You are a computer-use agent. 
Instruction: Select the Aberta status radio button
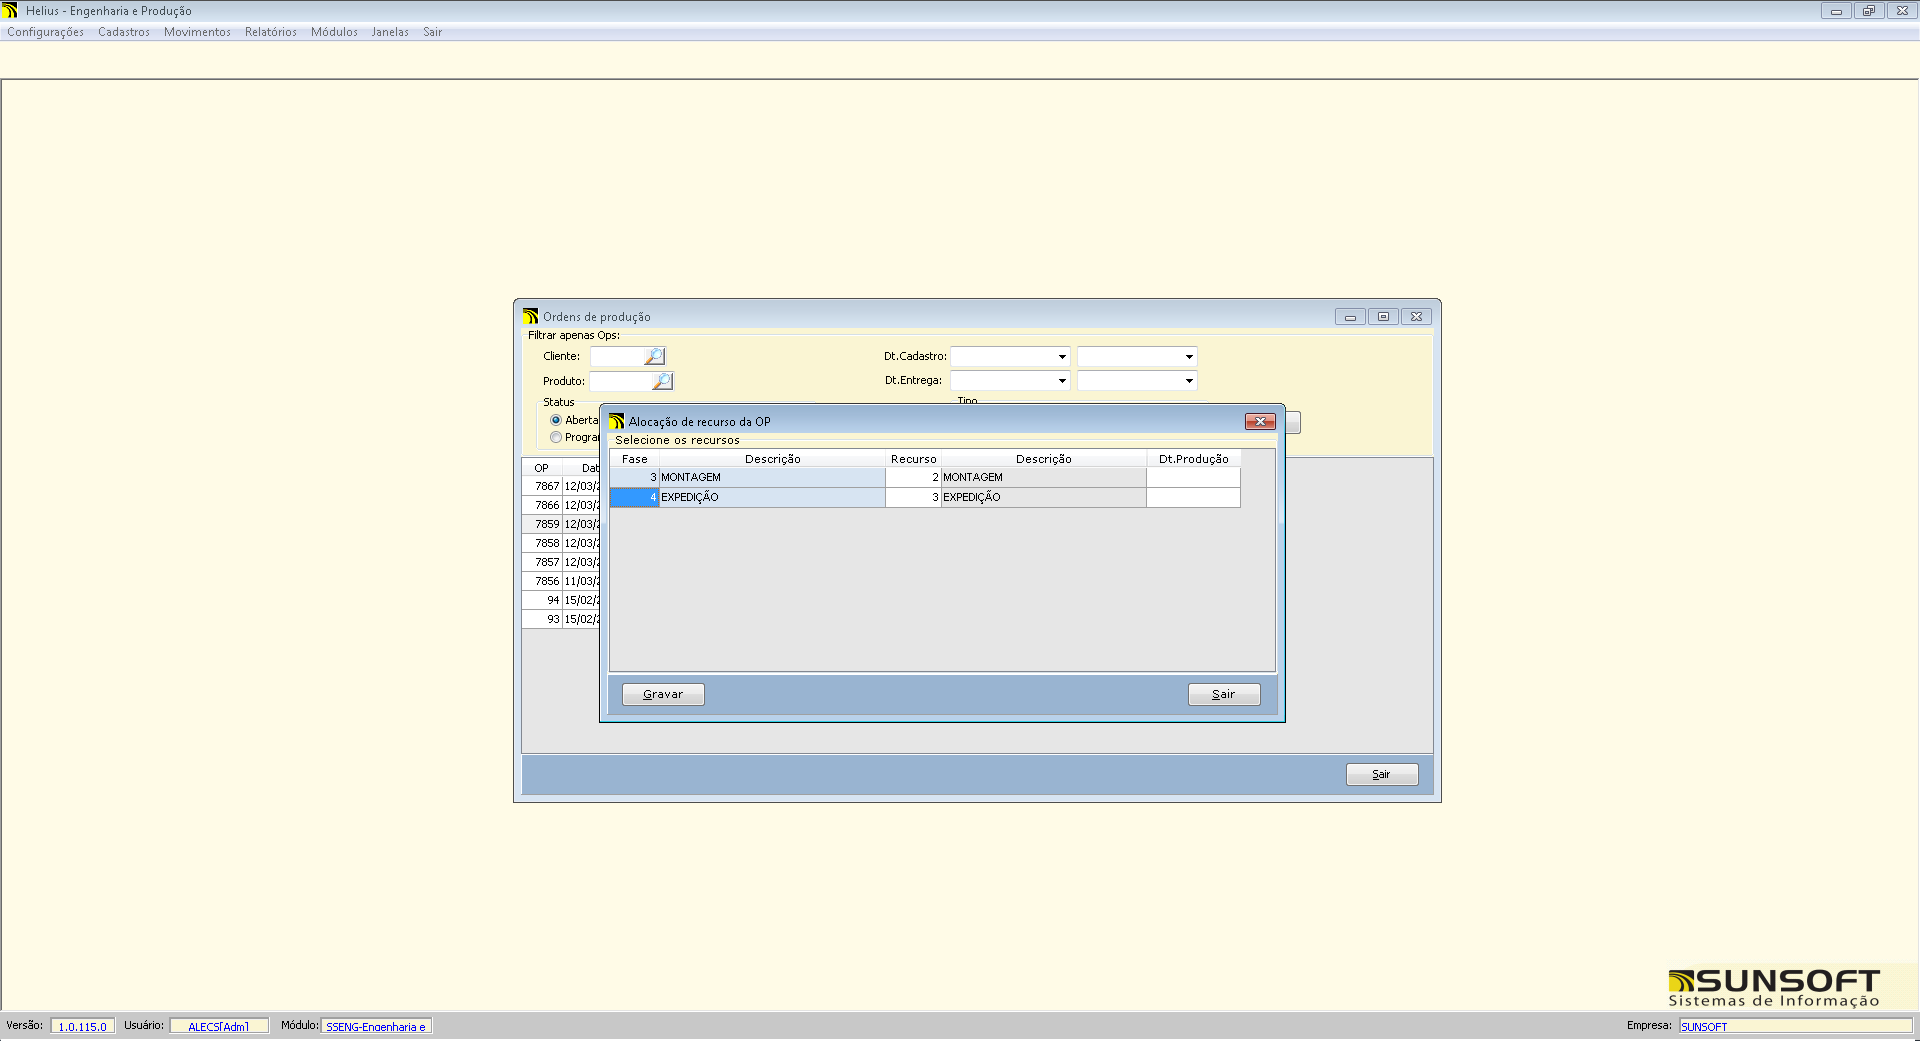click(556, 420)
